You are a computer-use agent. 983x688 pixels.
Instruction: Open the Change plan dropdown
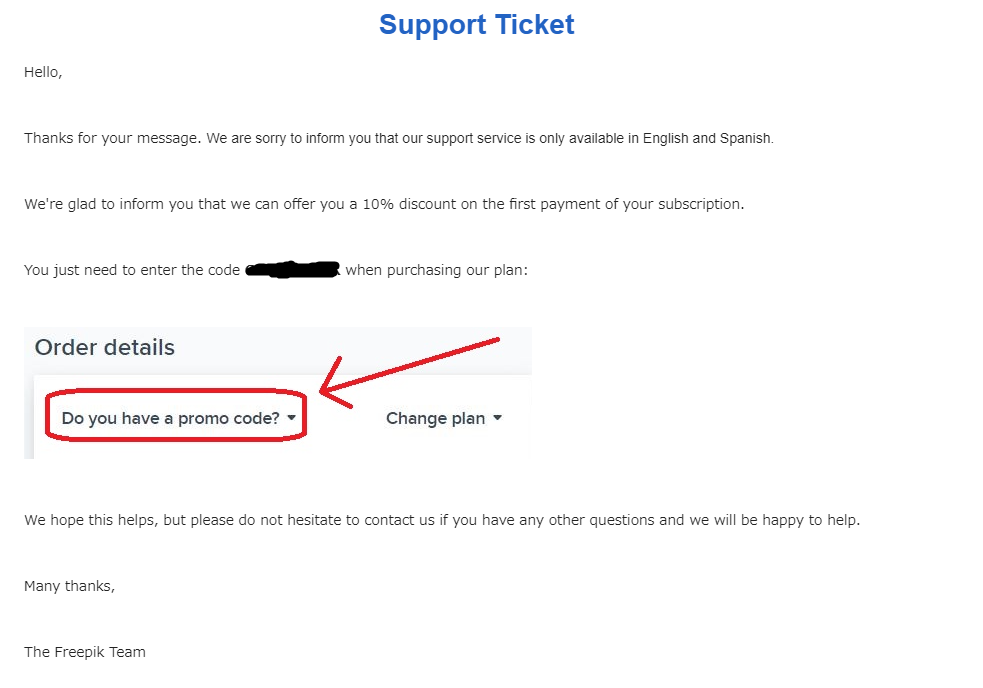pyautogui.click(x=444, y=418)
